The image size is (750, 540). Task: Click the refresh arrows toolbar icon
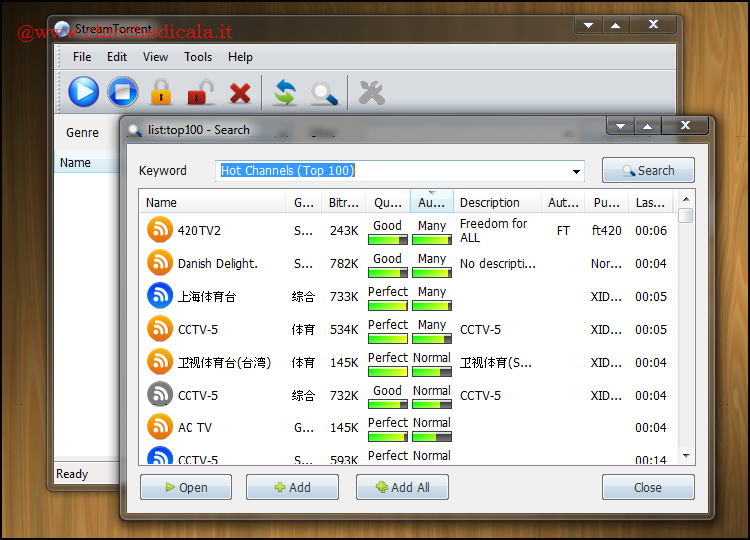click(285, 94)
